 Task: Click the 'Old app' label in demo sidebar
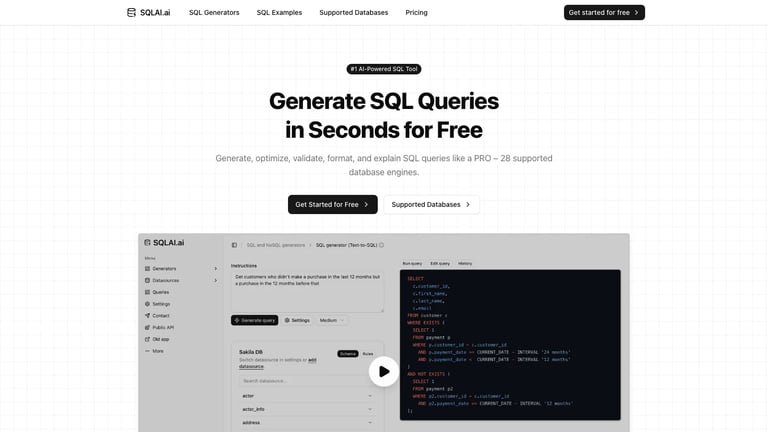(161, 339)
